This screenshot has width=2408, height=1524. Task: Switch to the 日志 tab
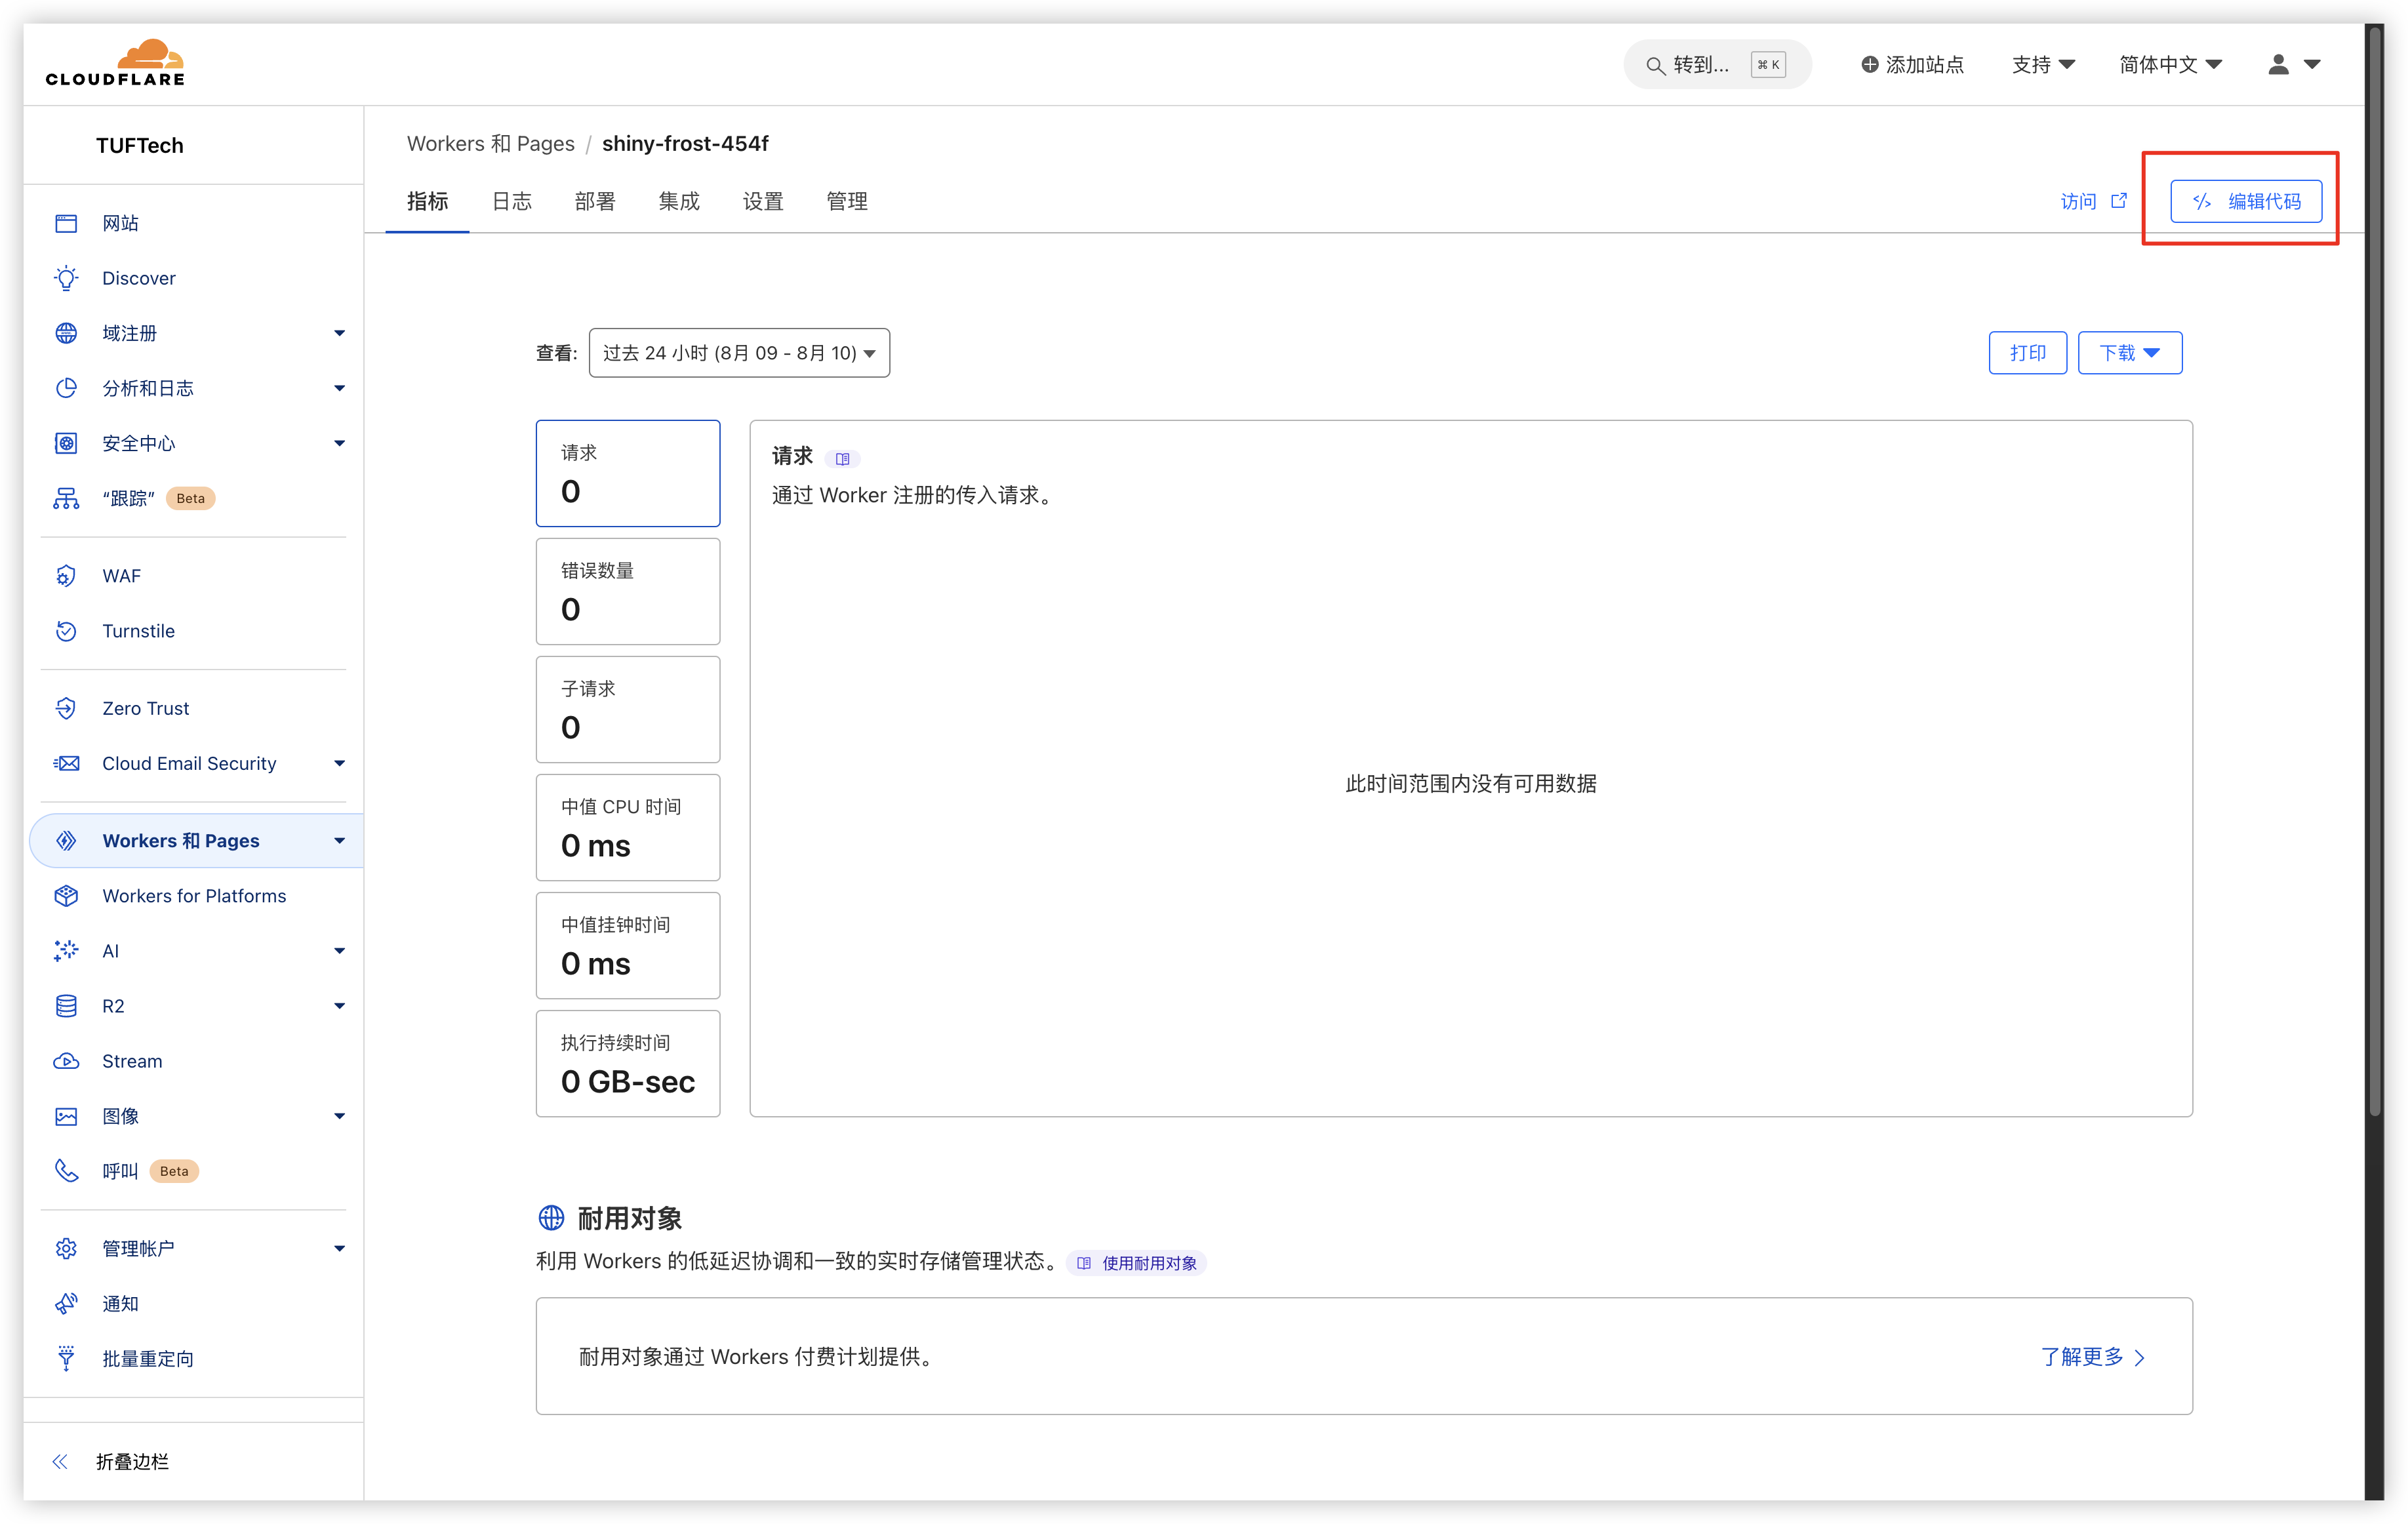click(x=511, y=201)
